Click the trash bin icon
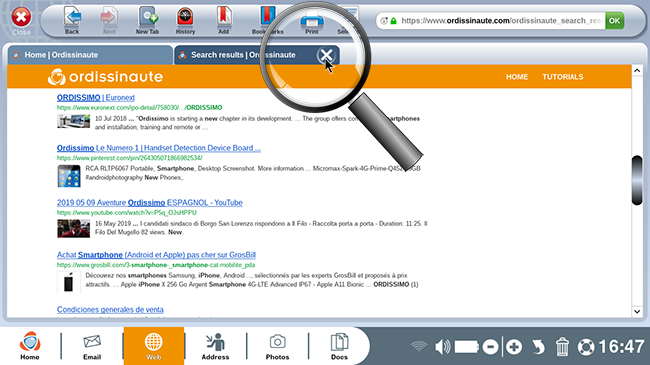The image size is (650, 365). point(562,346)
